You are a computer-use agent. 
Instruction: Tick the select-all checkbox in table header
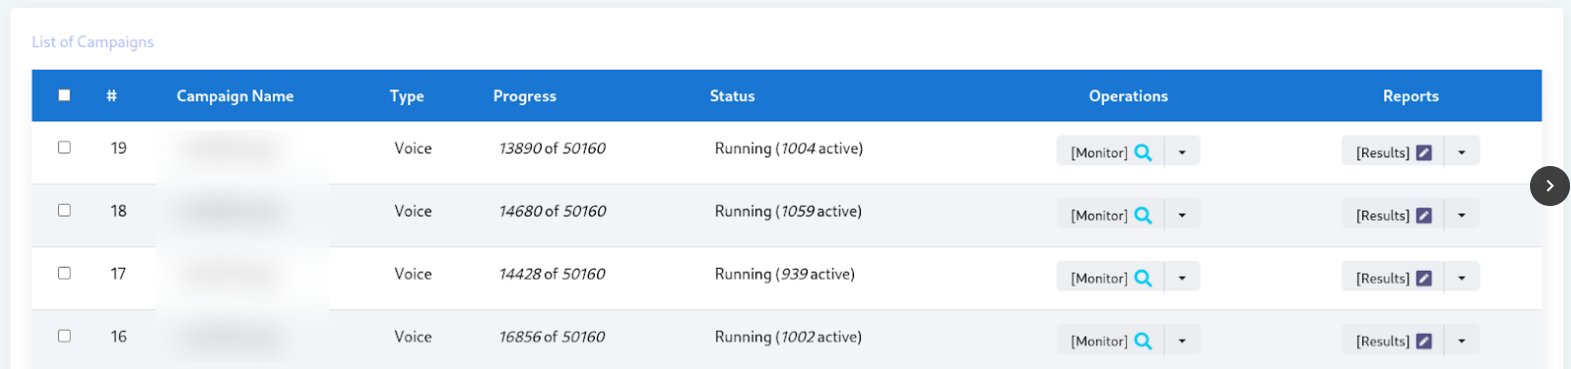click(x=64, y=95)
